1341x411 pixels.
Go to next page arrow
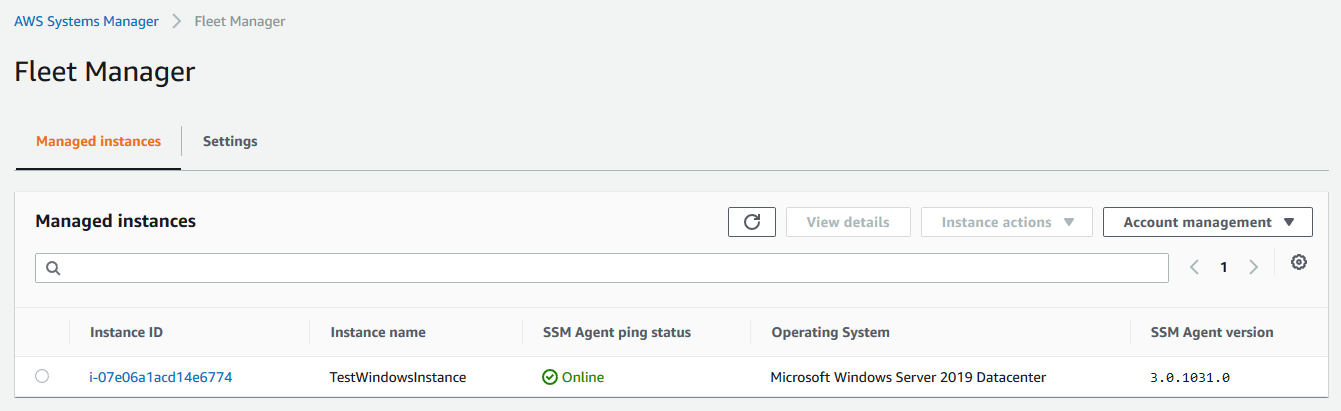tap(1253, 267)
